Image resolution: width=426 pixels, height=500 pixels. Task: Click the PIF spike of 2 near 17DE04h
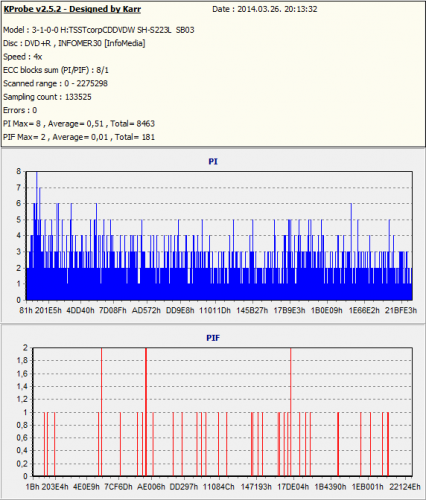[291, 412]
